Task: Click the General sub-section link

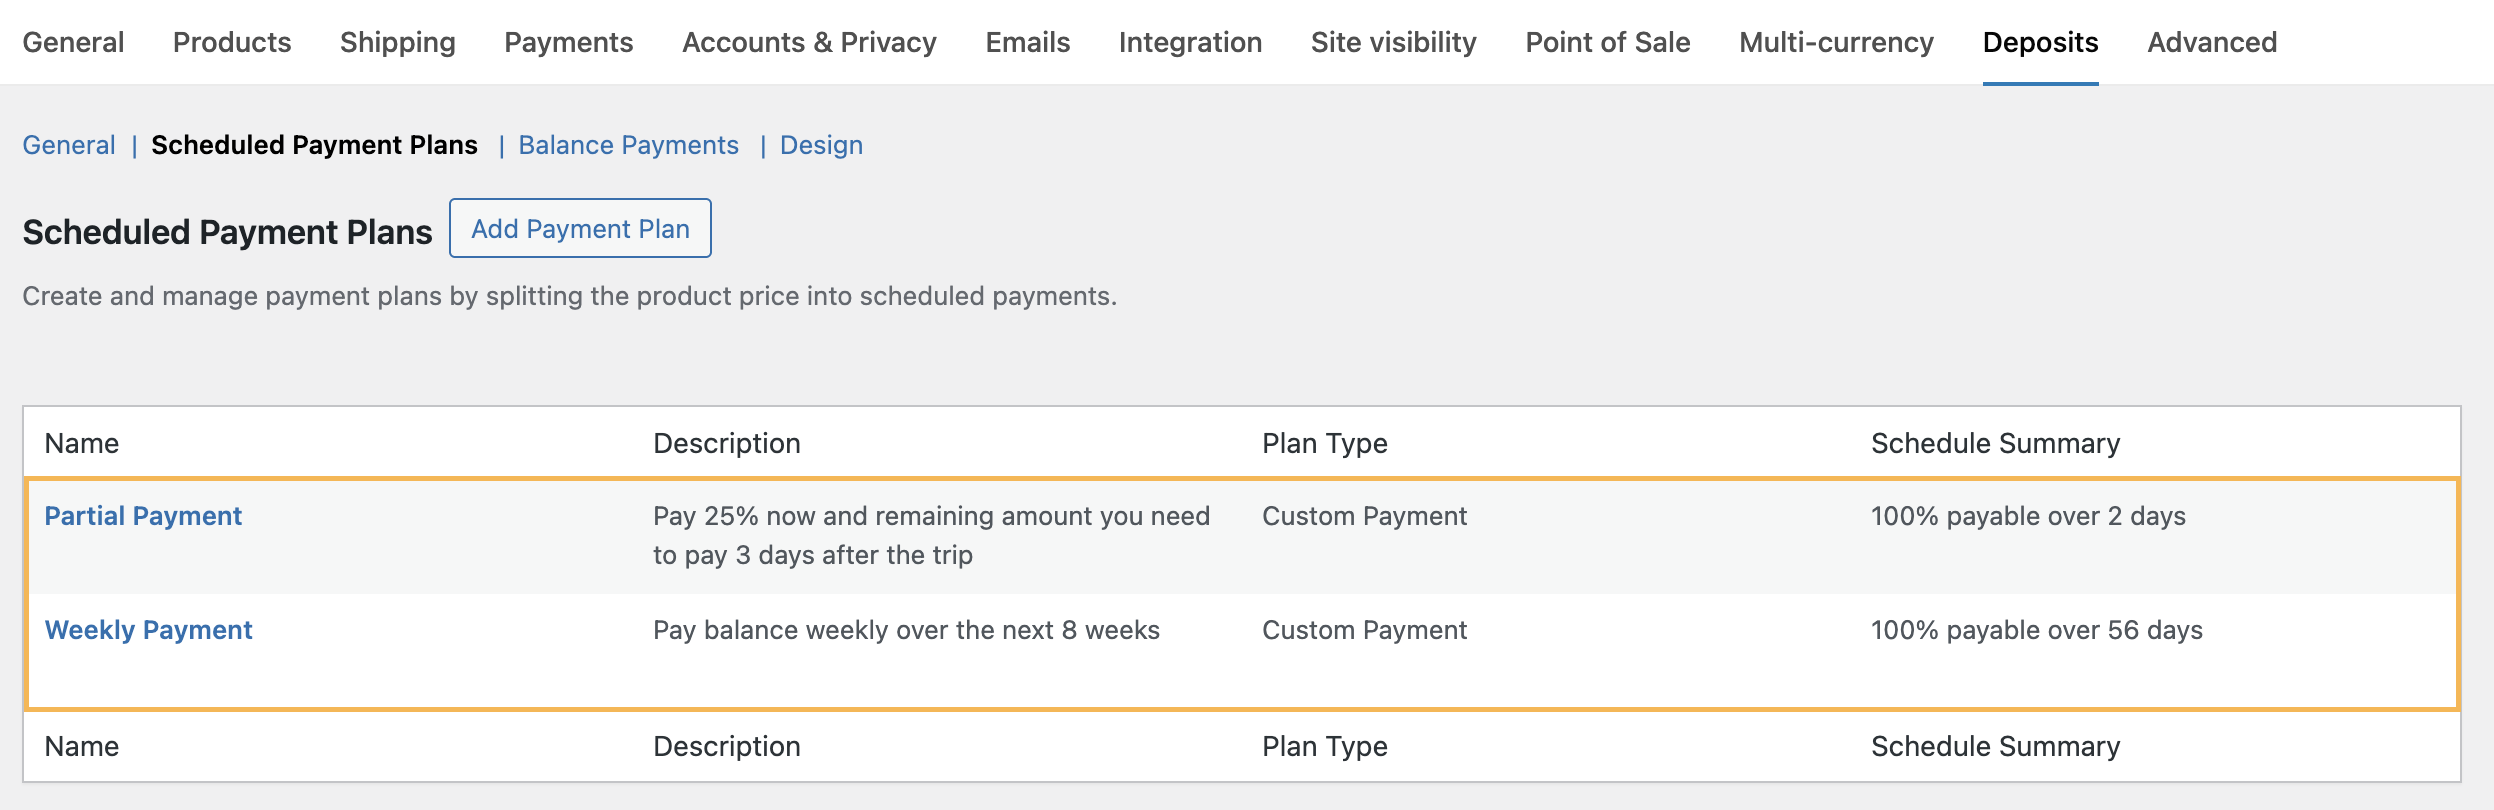Action: point(69,145)
